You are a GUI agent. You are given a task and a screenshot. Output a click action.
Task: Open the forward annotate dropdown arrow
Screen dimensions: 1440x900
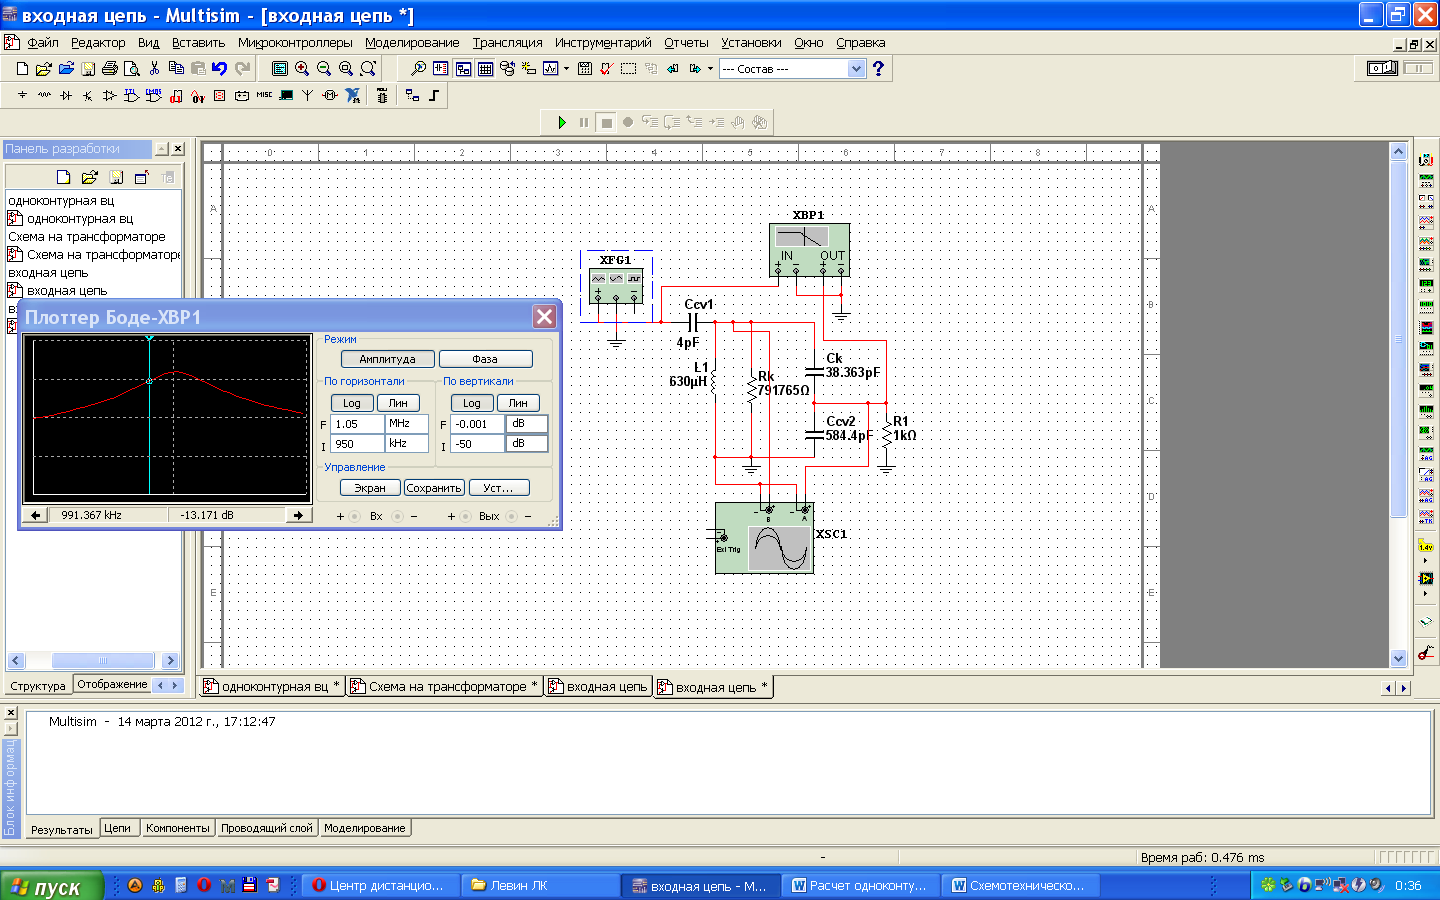click(x=710, y=69)
